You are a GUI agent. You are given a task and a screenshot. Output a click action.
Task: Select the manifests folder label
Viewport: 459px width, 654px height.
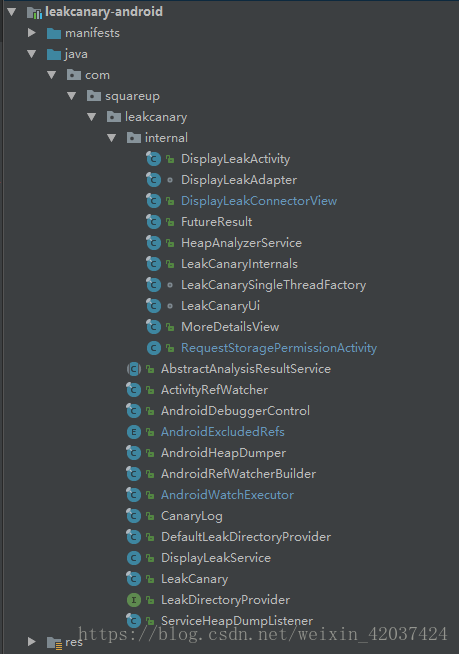click(x=92, y=33)
